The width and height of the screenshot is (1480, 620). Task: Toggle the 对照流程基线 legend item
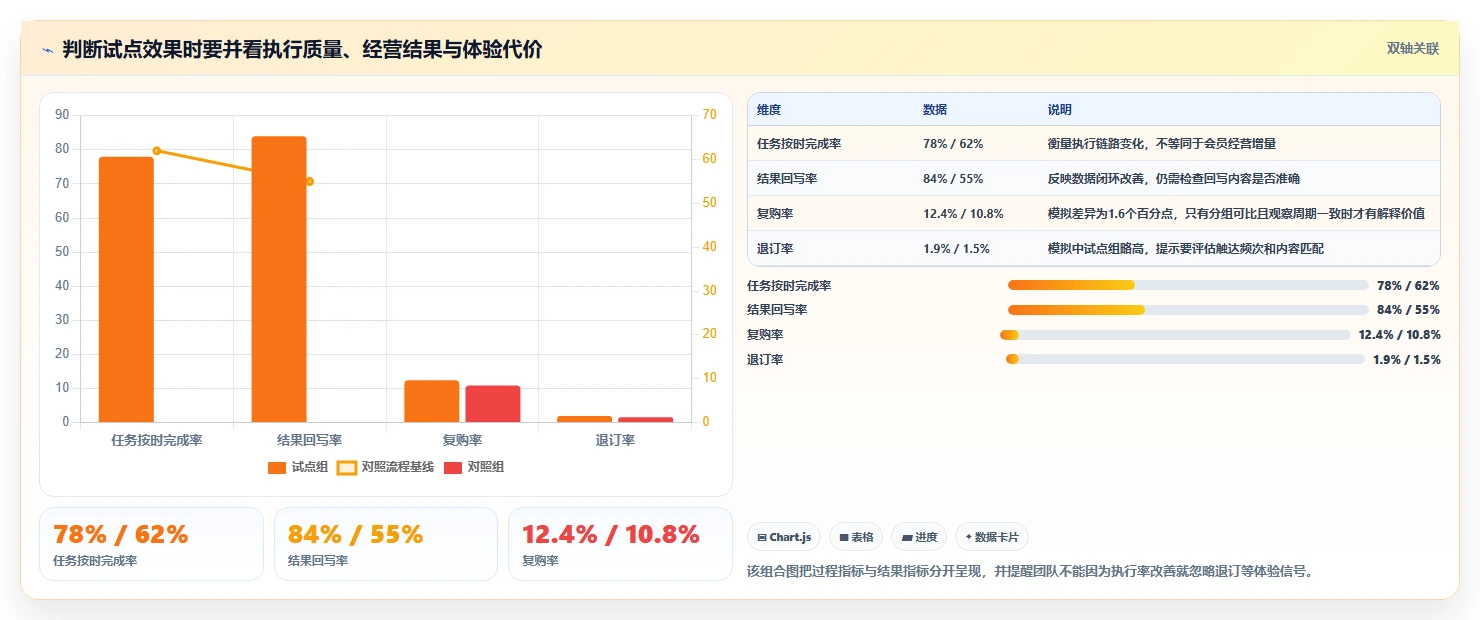pos(386,467)
